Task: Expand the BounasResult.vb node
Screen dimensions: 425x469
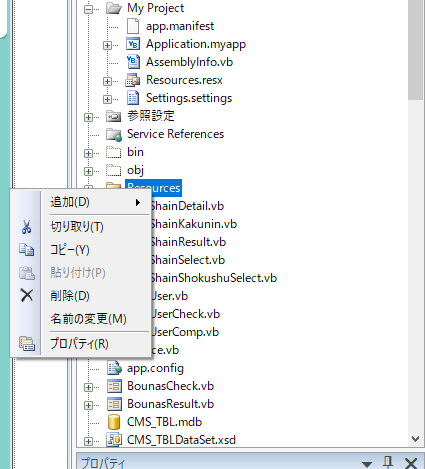Action: [88, 405]
